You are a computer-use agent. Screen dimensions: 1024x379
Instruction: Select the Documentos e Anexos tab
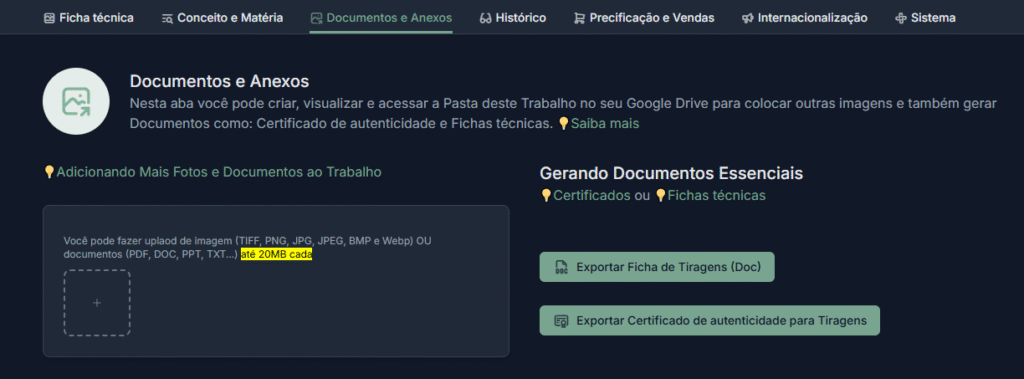(381, 18)
